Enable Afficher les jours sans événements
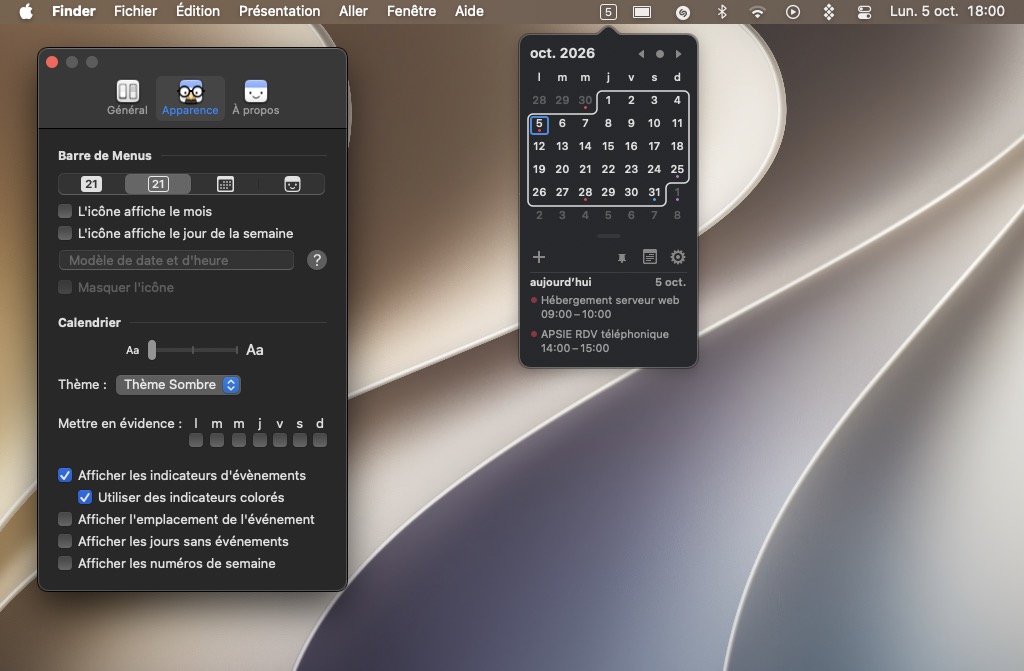The image size is (1024, 671). tap(65, 541)
